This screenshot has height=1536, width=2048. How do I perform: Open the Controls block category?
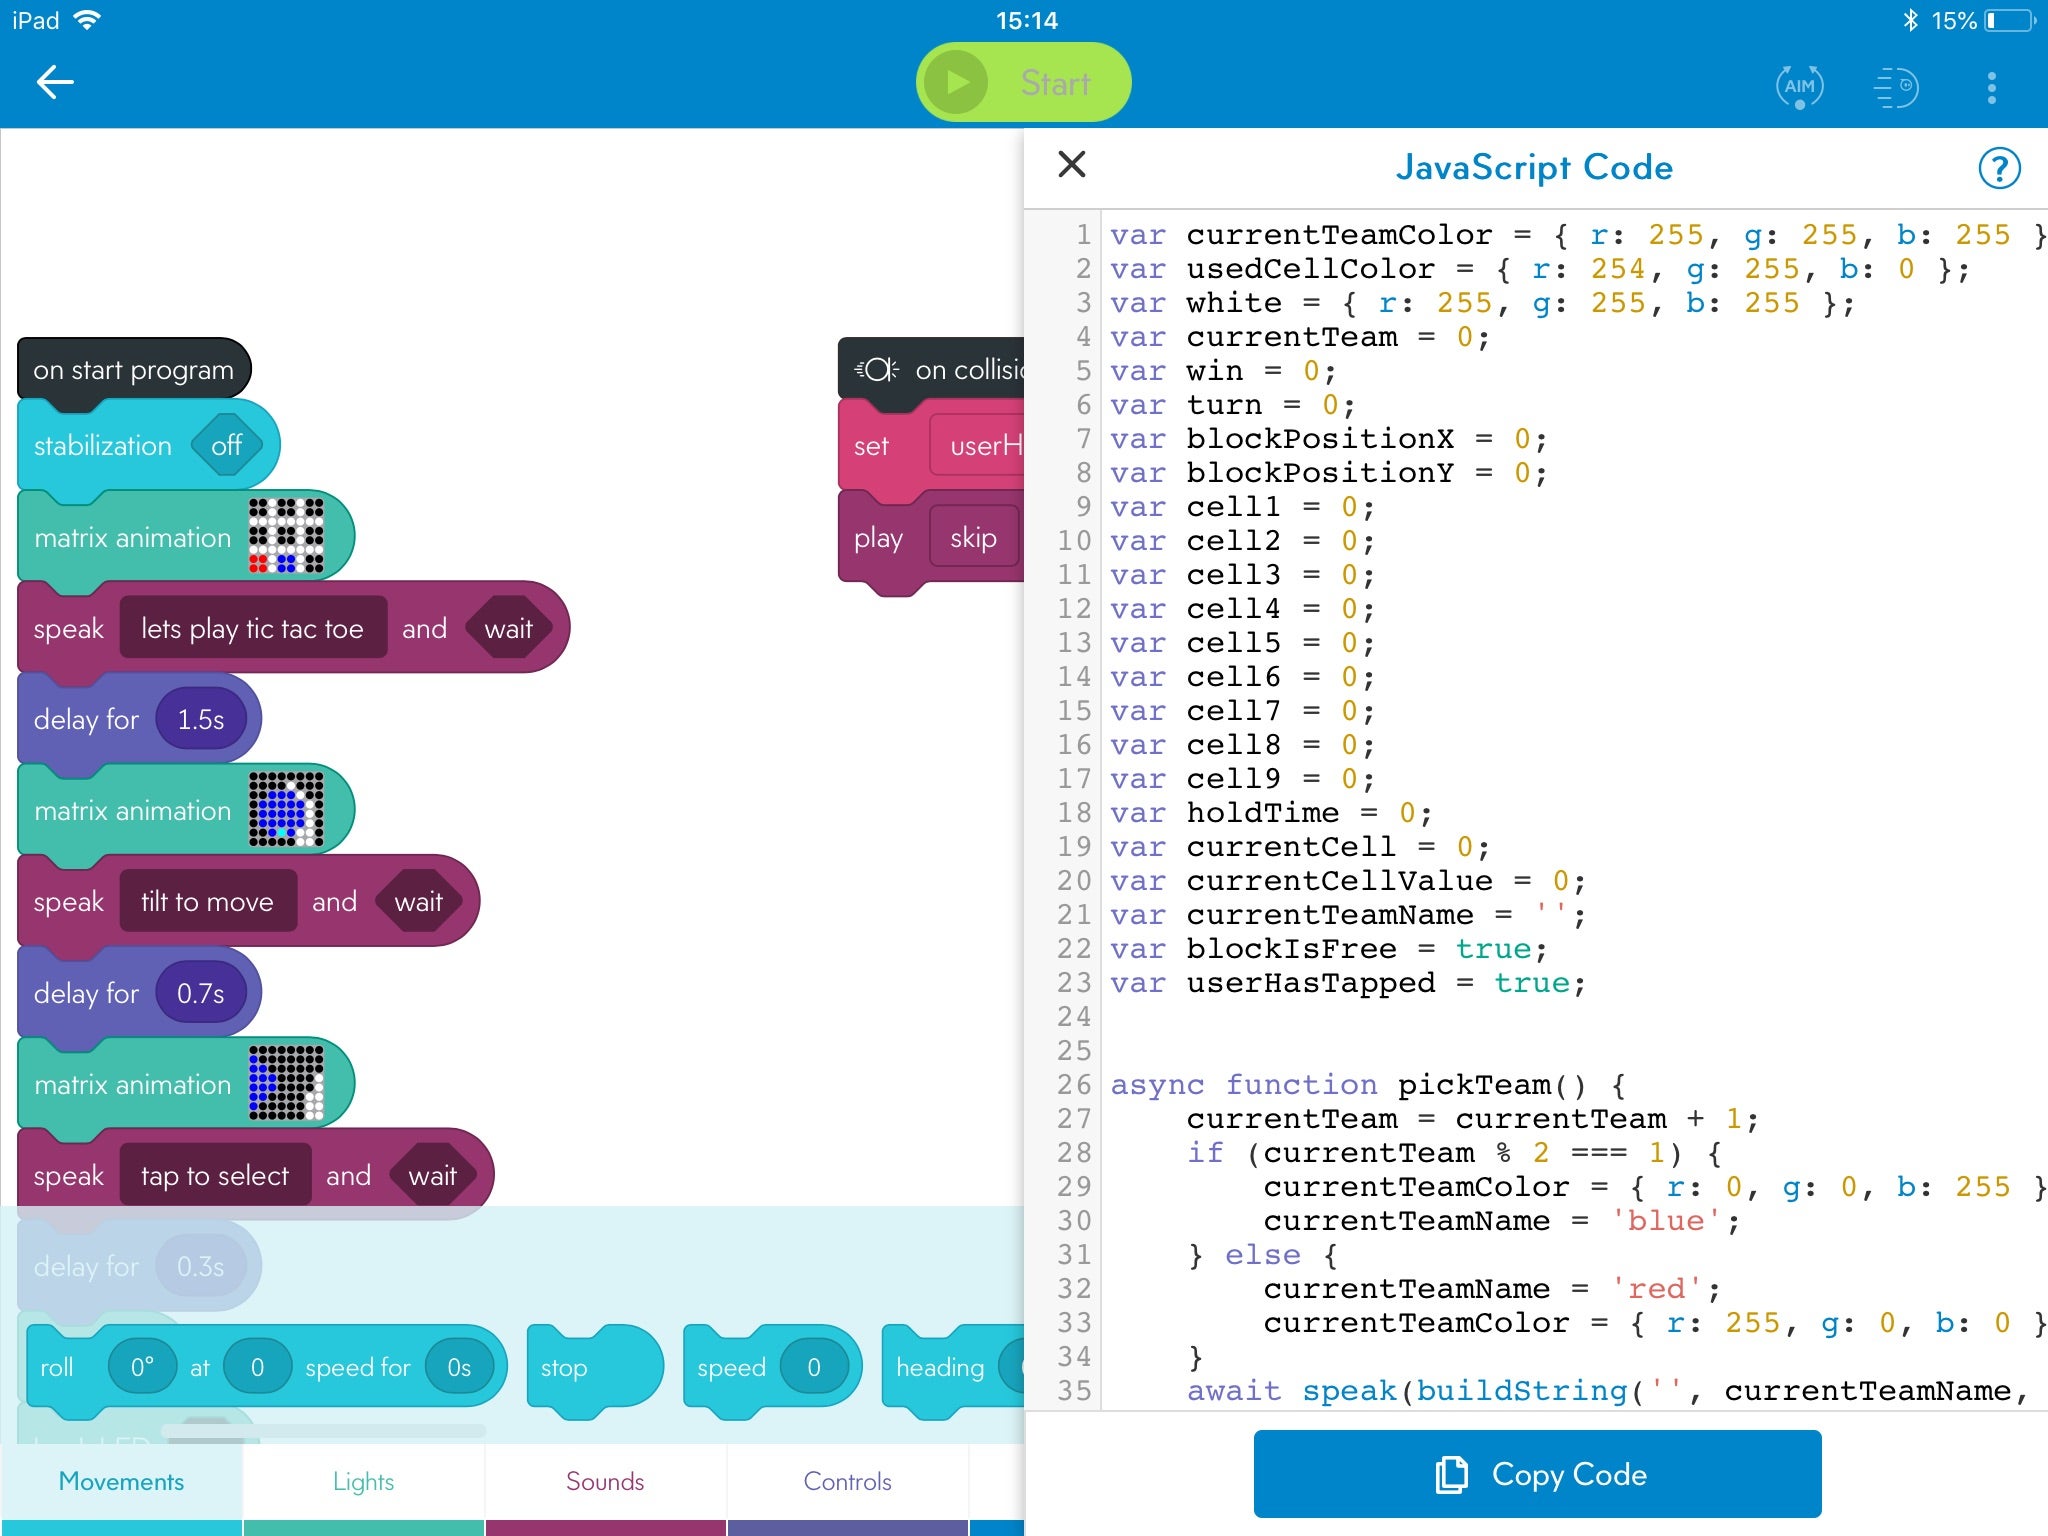(847, 1481)
